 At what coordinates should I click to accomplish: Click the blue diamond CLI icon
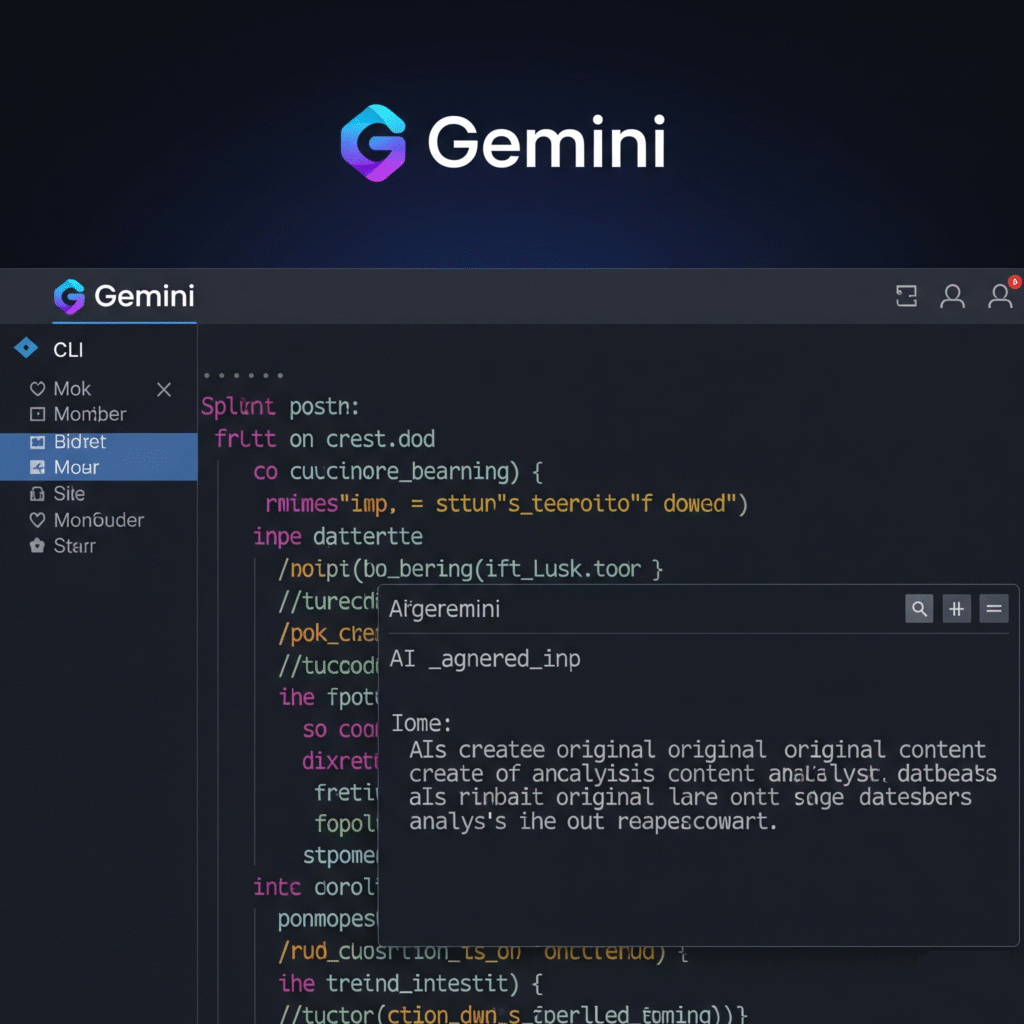pyautogui.click(x=26, y=348)
